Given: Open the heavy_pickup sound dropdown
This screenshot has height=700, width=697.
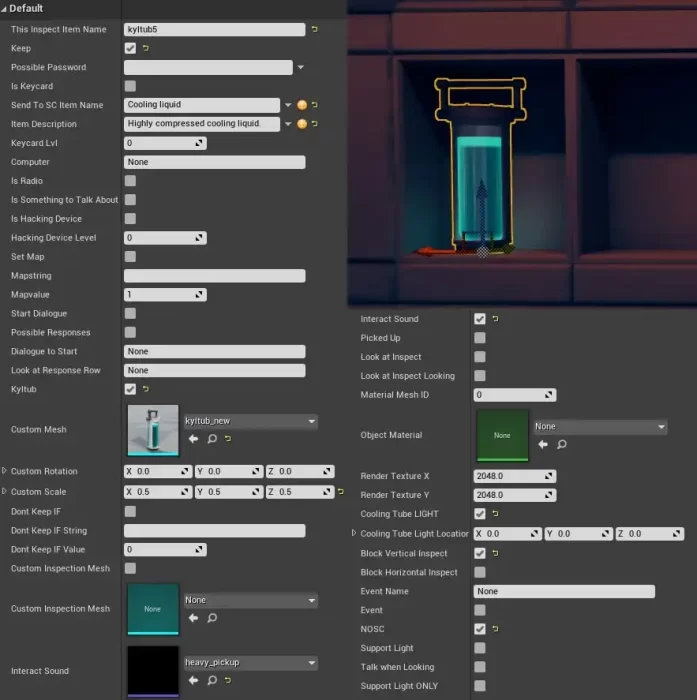Looking at the screenshot, I should click(250, 662).
